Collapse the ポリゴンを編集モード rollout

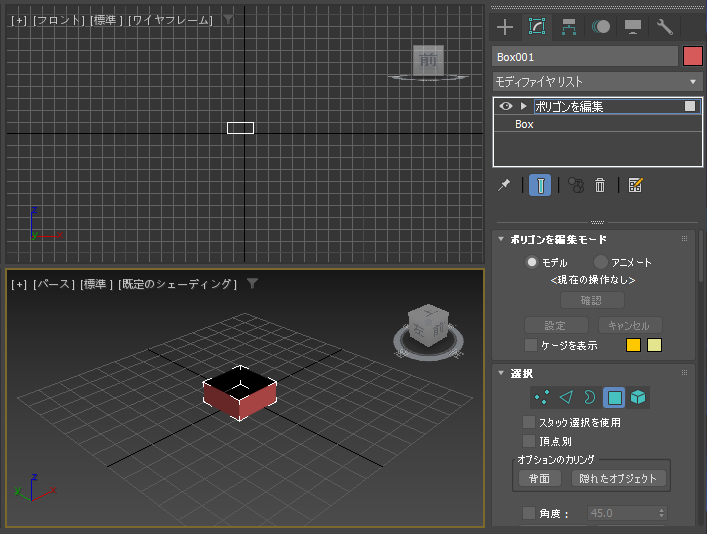[x=501, y=239]
